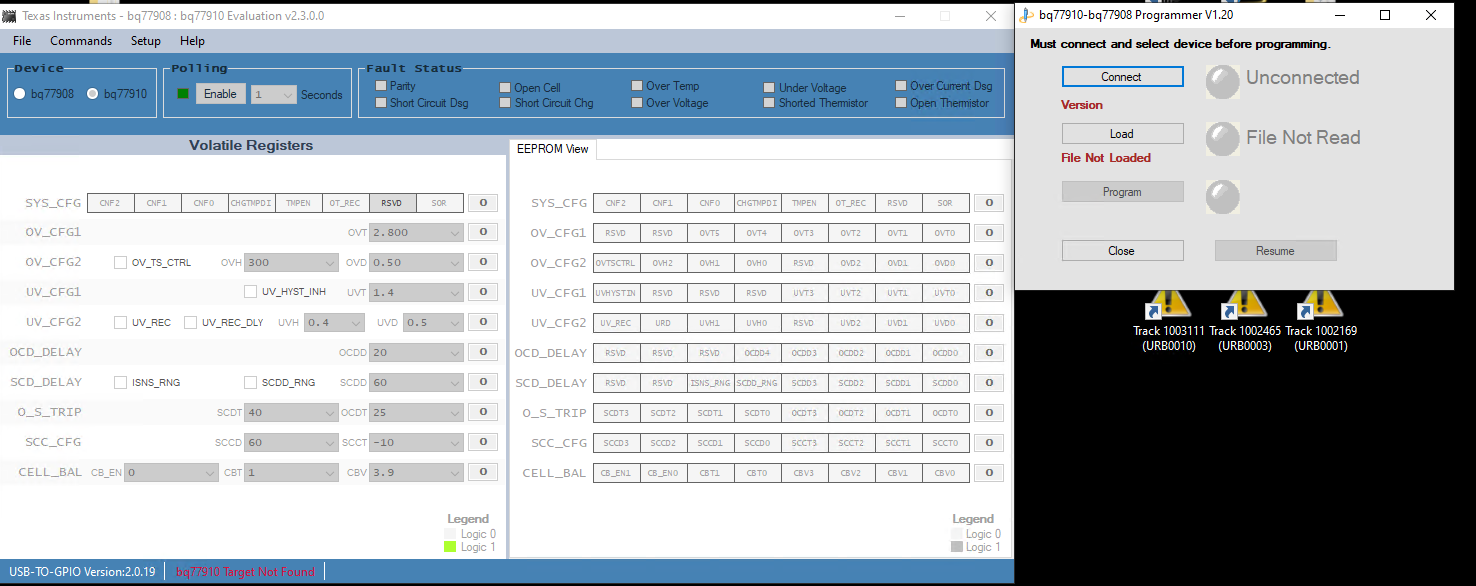
Task: Open the OVH 300 dropdown
Action: 292,263
